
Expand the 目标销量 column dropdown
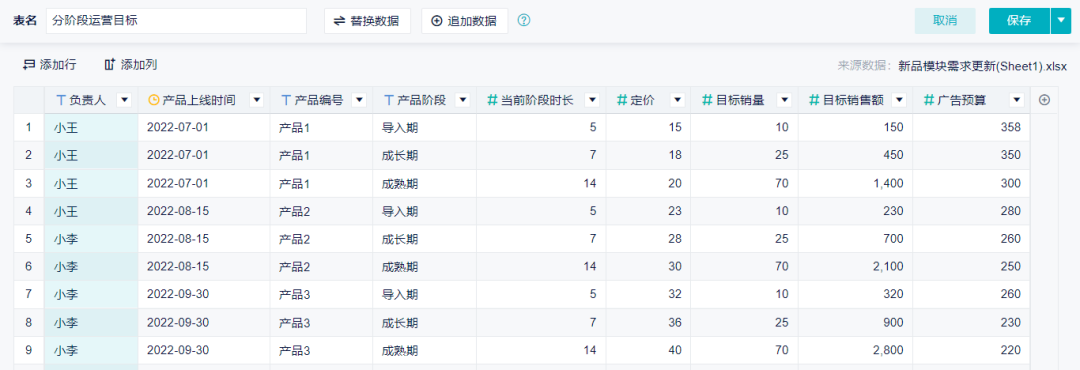tap(784, 101)
